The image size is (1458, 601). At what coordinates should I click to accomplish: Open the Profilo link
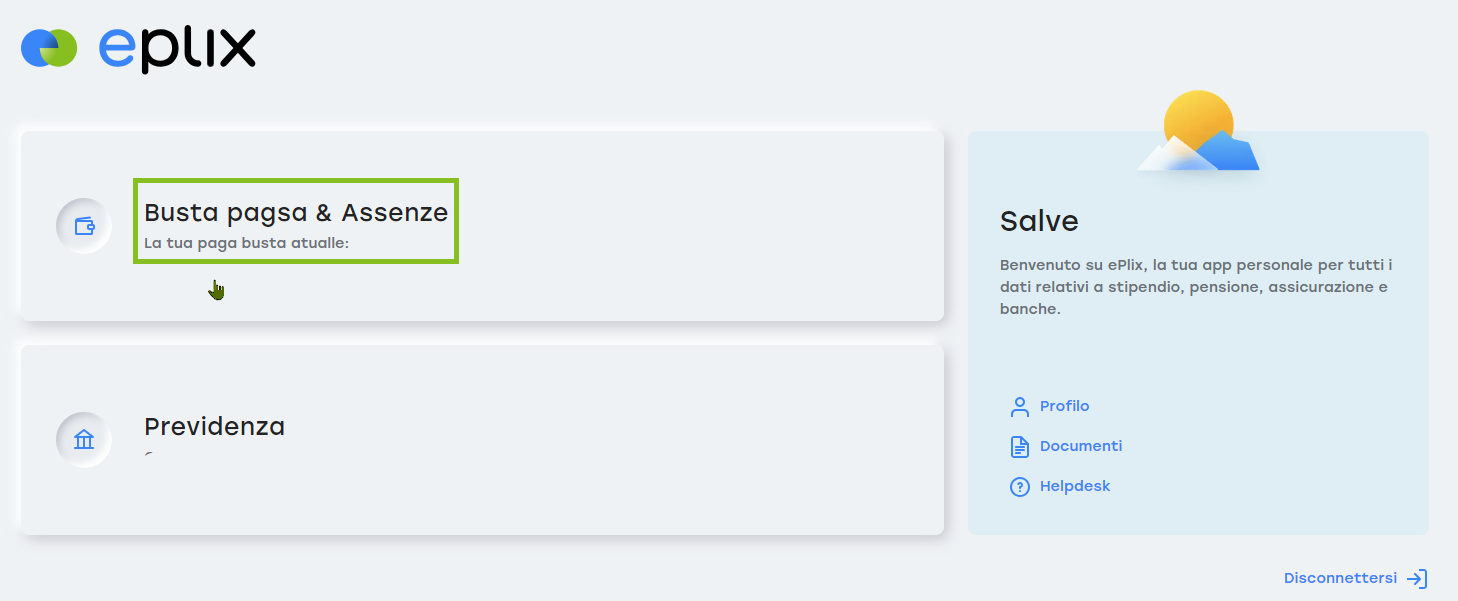1064,406
